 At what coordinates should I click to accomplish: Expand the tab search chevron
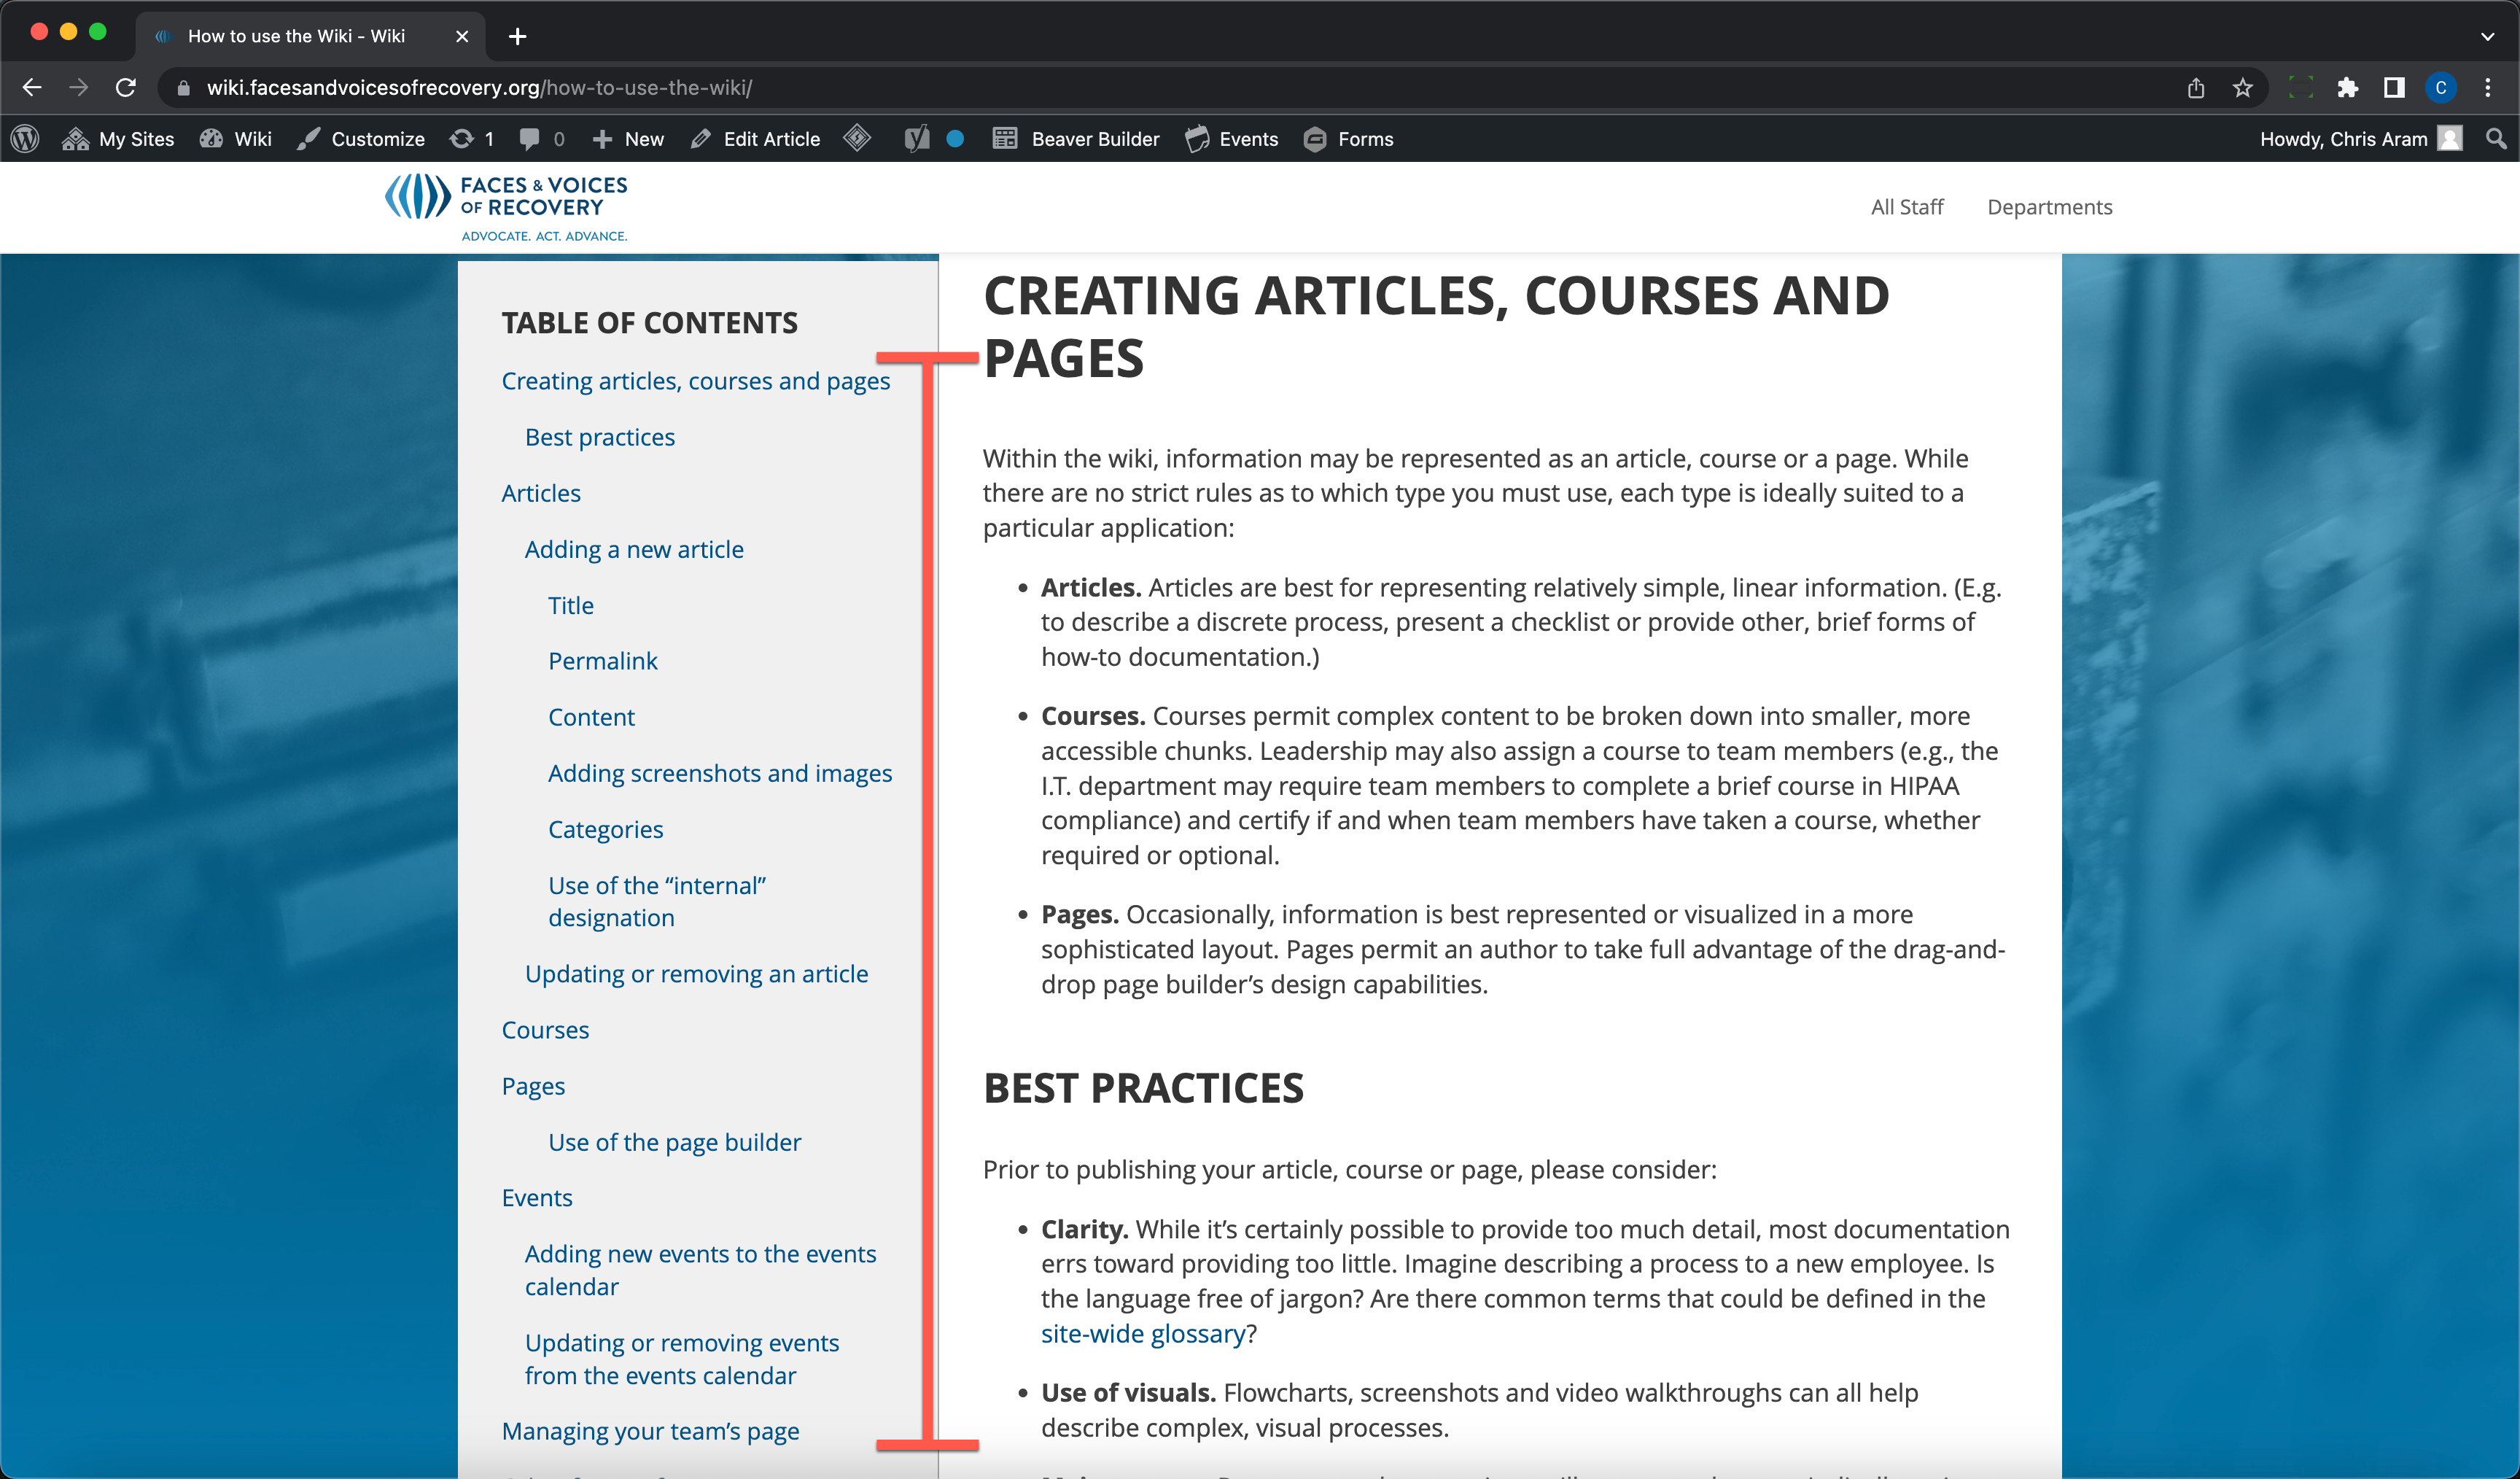coord(2487,36)
